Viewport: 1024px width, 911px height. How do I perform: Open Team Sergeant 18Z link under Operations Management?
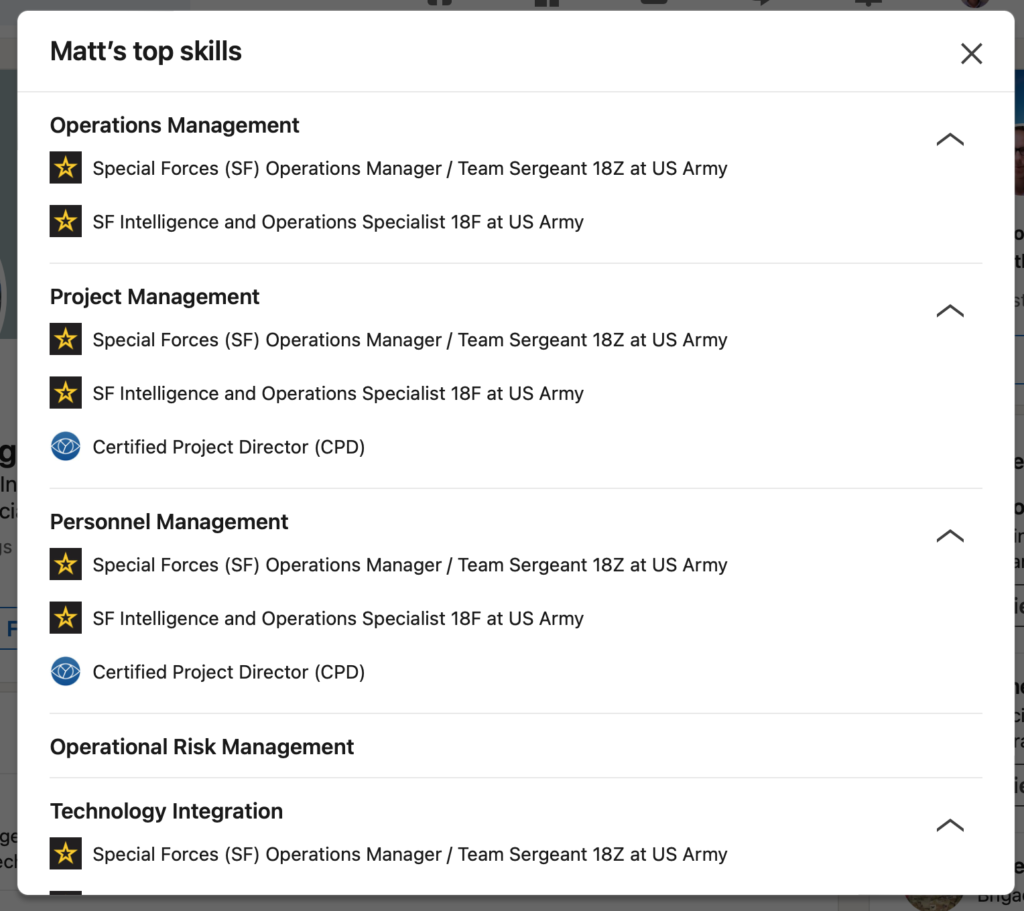click(410, 168)
